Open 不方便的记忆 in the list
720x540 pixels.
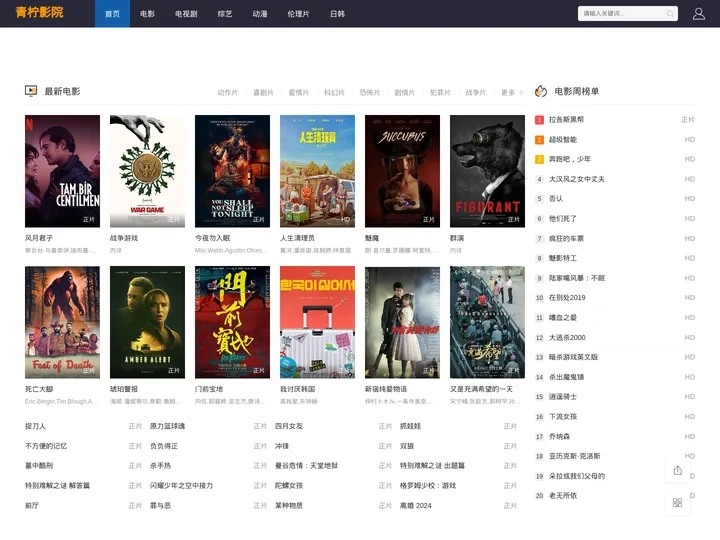pos(46,446)
